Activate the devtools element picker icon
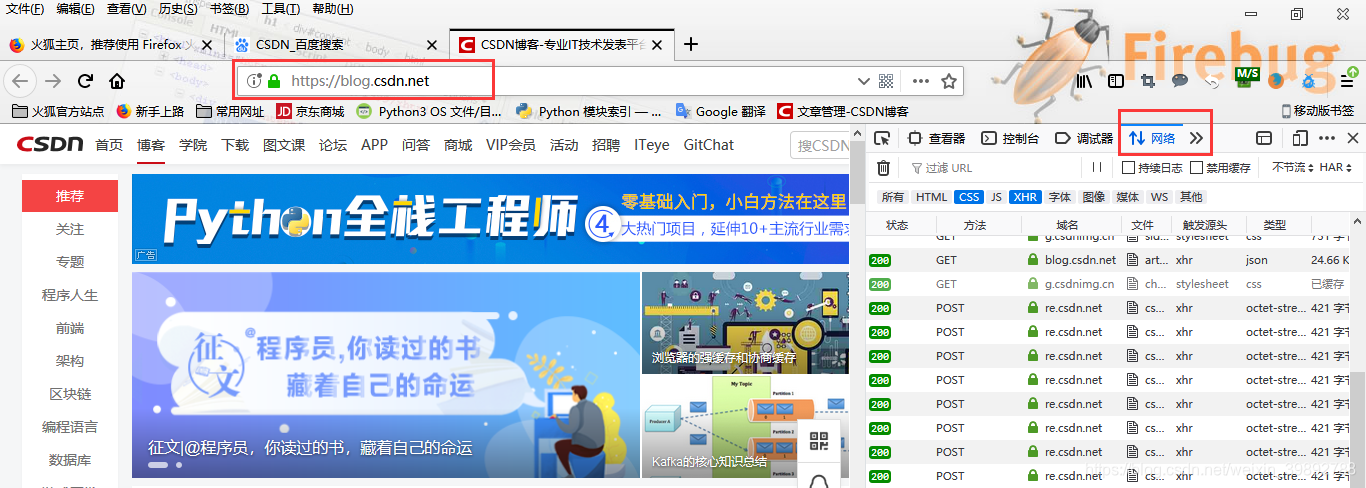This screenshot has height=488, width=1366. 882,138
